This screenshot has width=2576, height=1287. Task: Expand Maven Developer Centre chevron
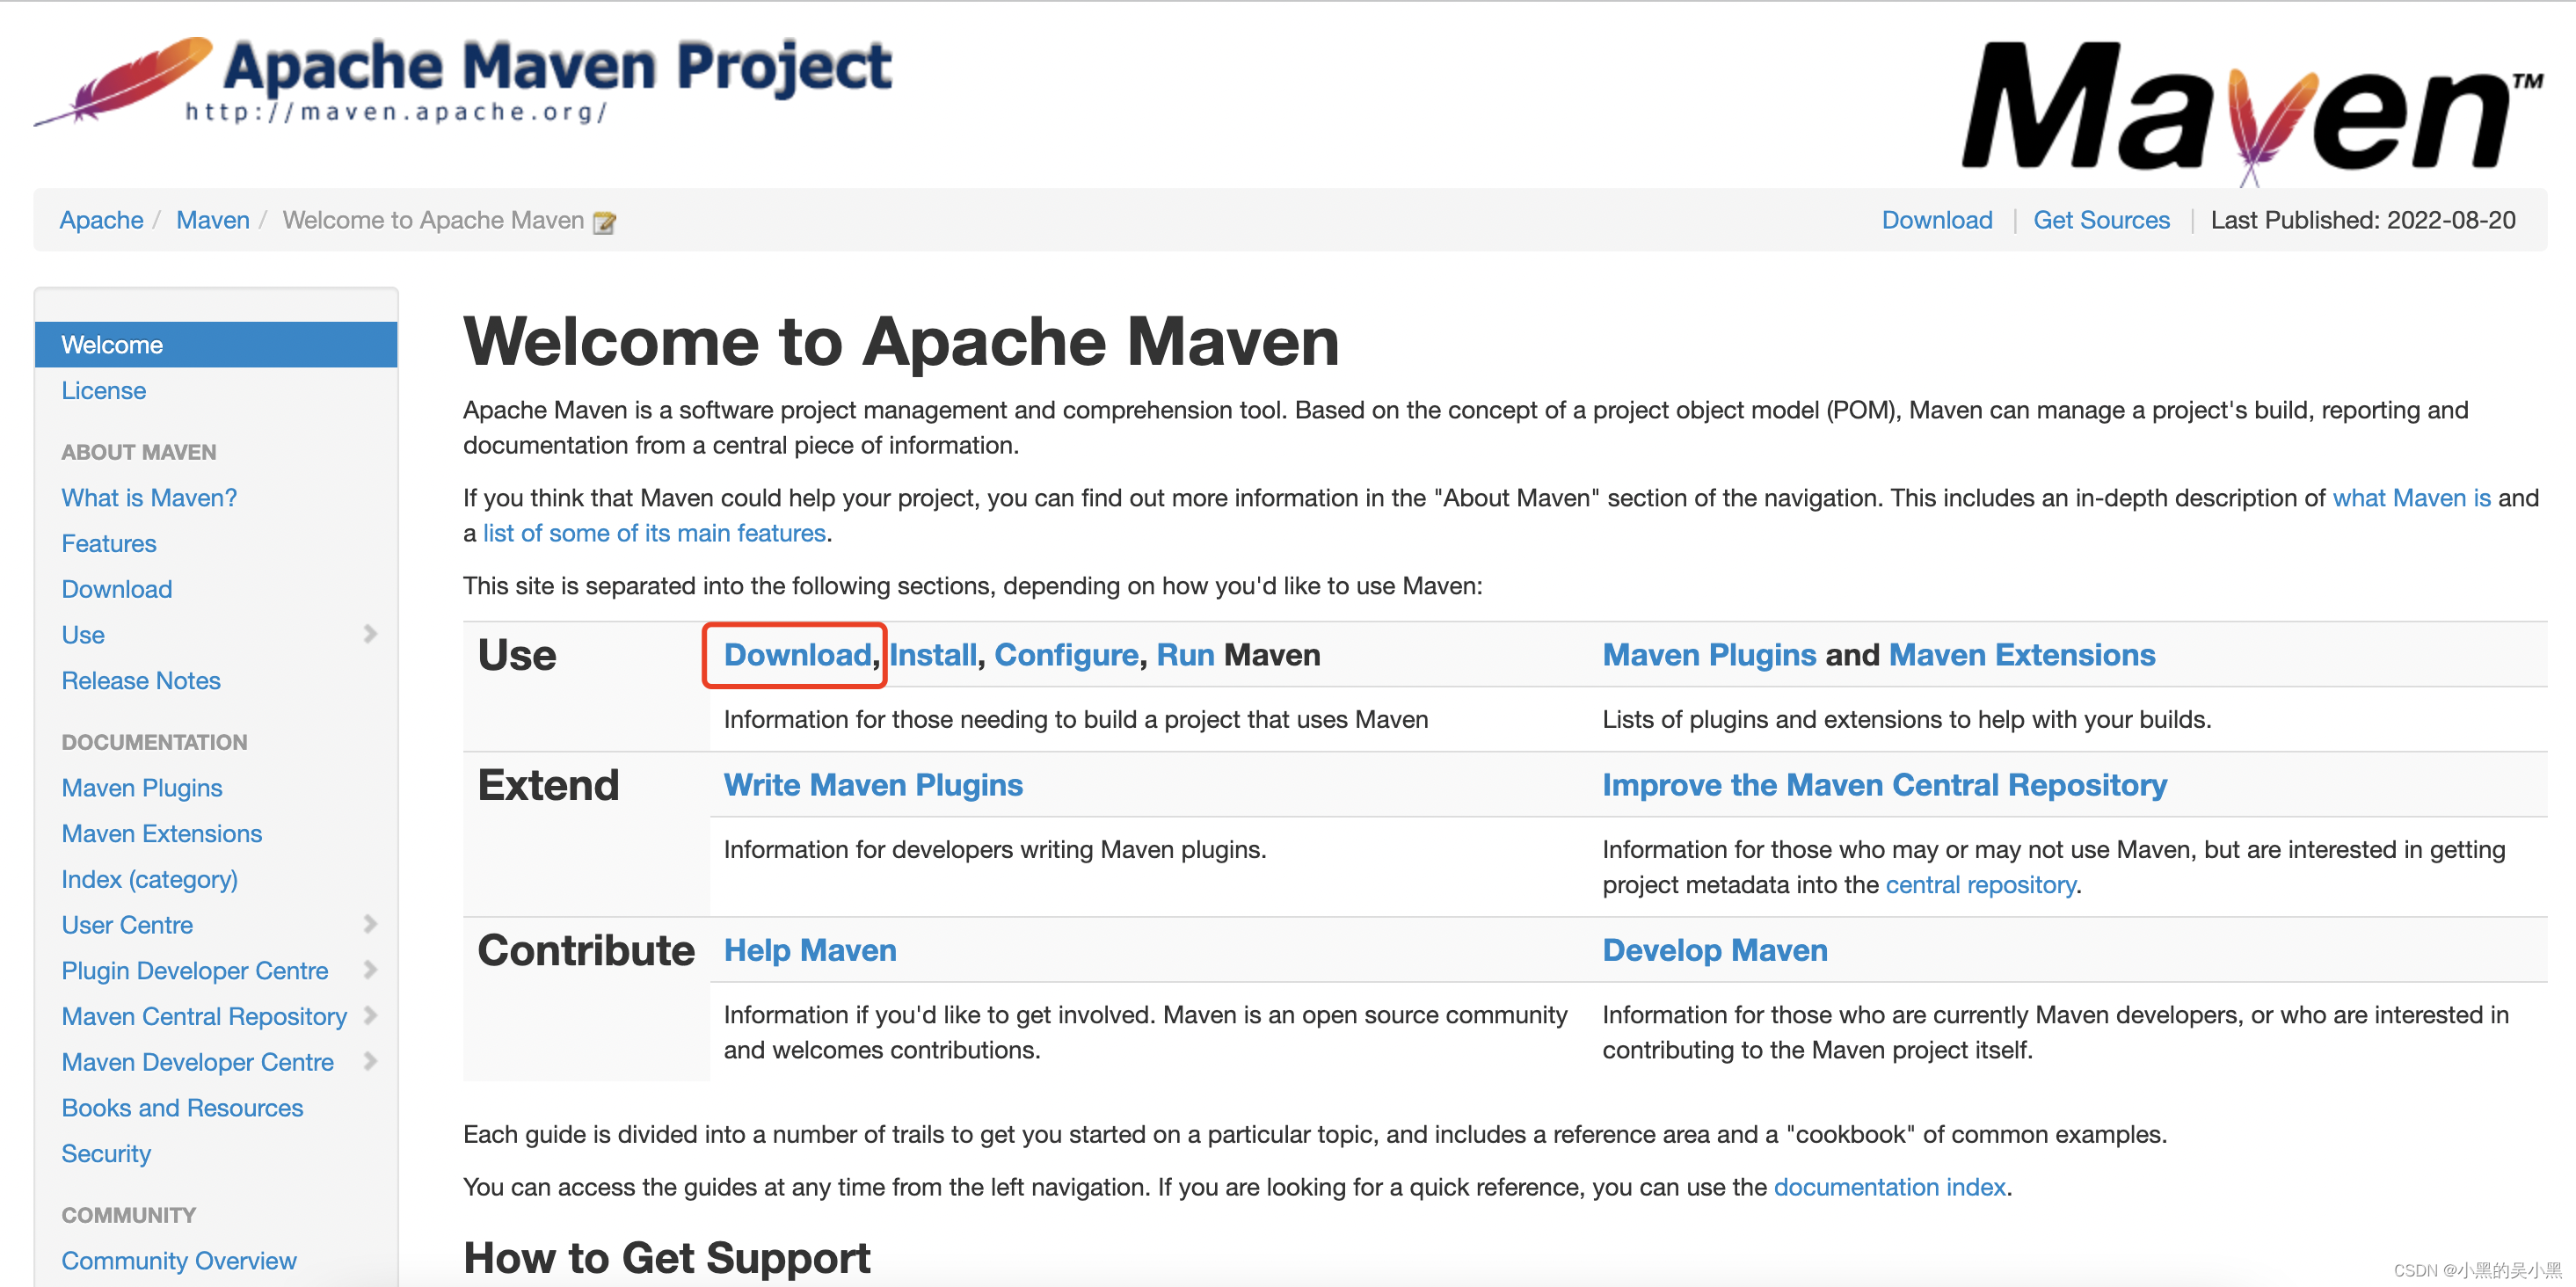370,1061
